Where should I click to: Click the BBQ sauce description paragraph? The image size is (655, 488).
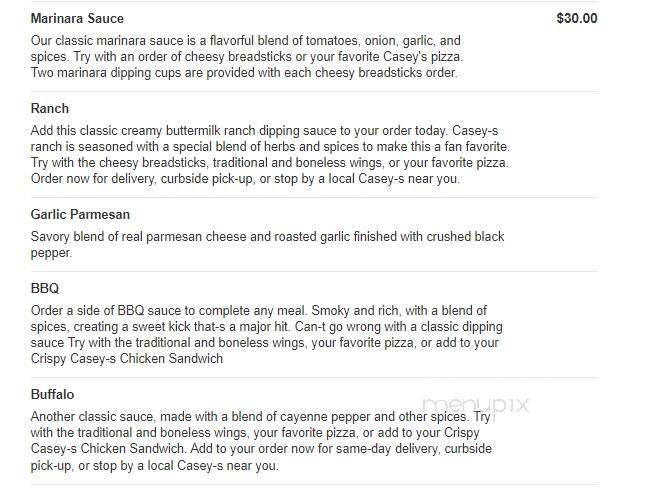[x=267, y=334]
